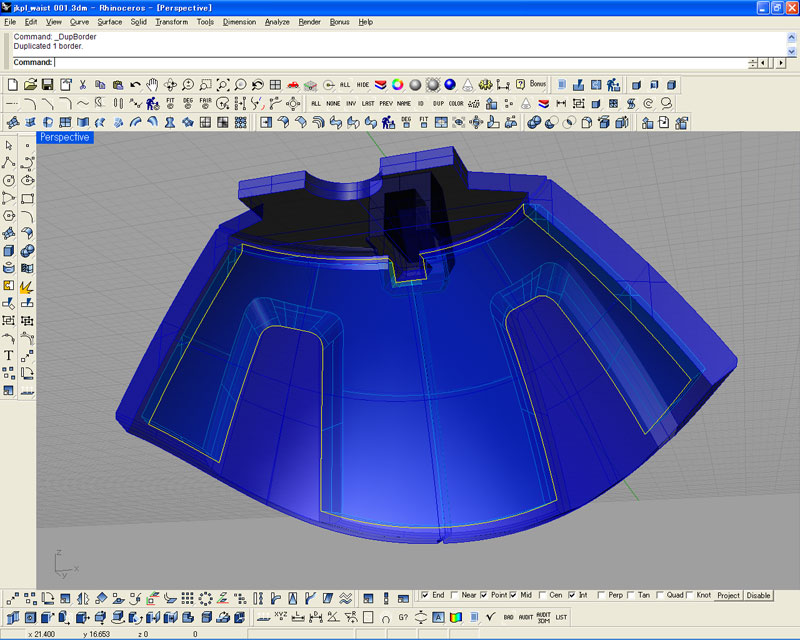Viewport: 800px width, 640px height.
Task: Click the Project osnap button
Action: pyautogui.click(x=728, y=595)
